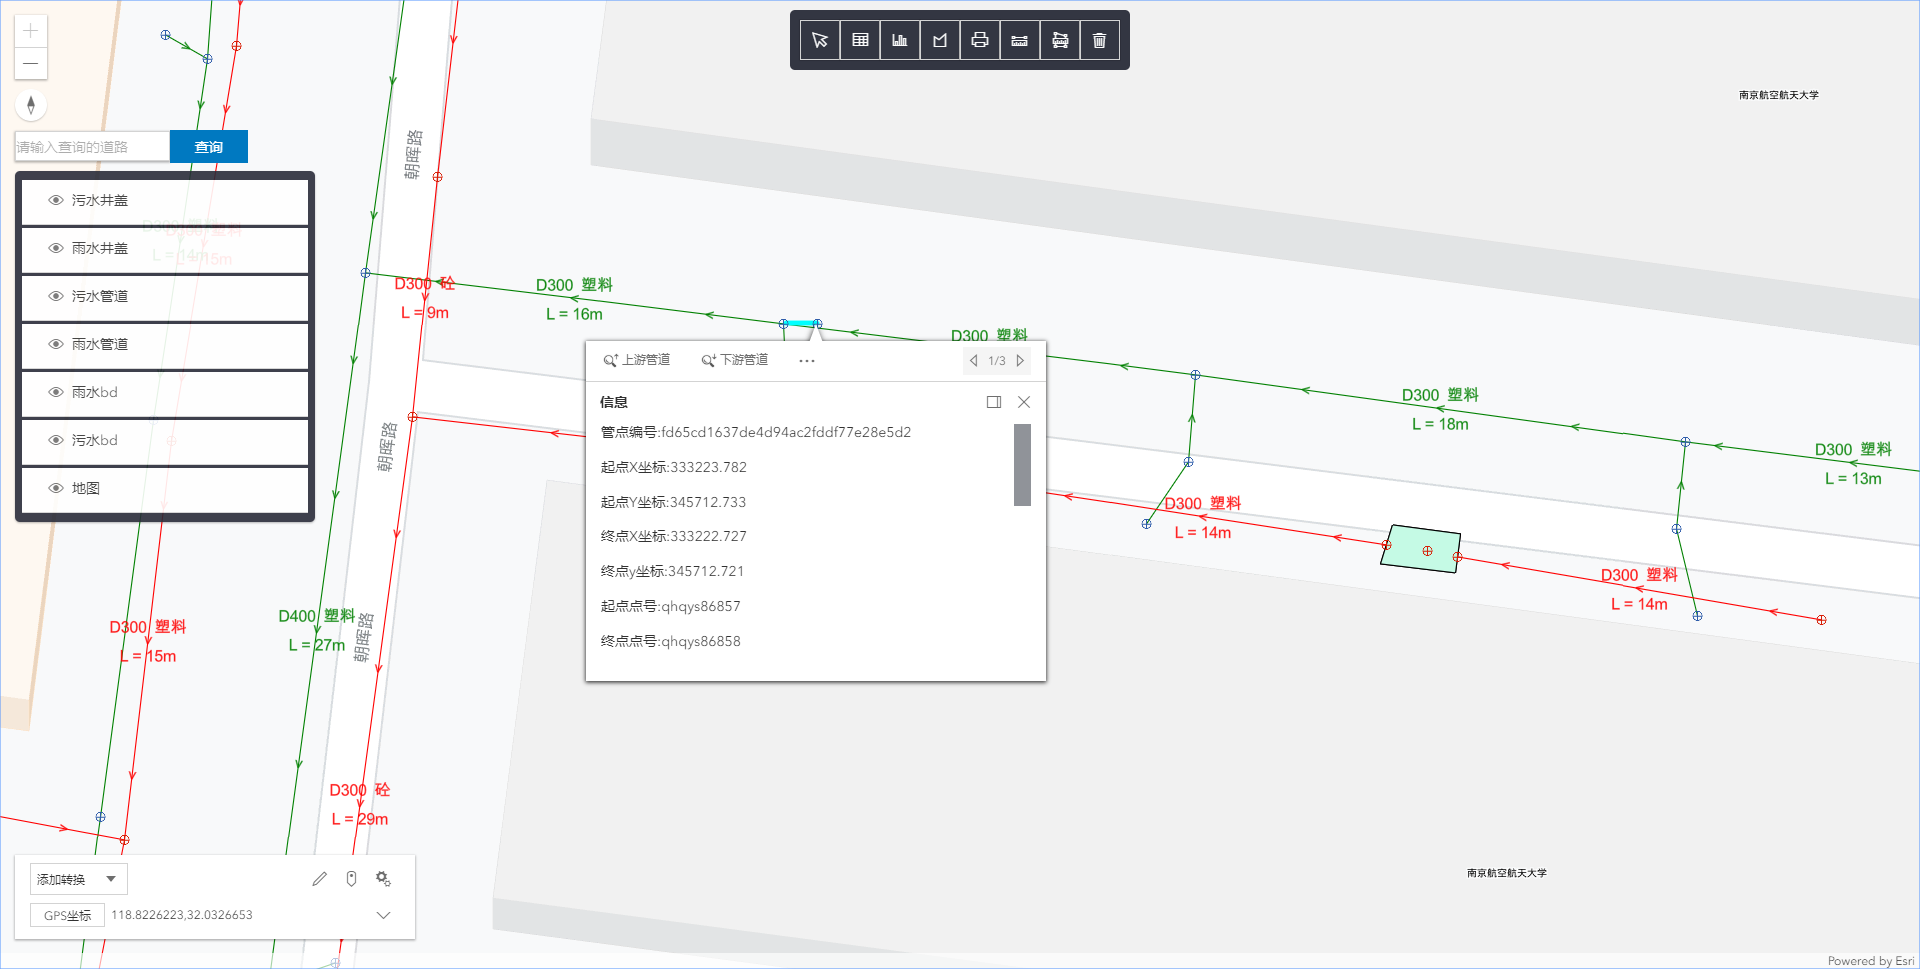Select the measure ruler tool
1920x969 pixels.
pyautogui.click(x=1019, y=40)
